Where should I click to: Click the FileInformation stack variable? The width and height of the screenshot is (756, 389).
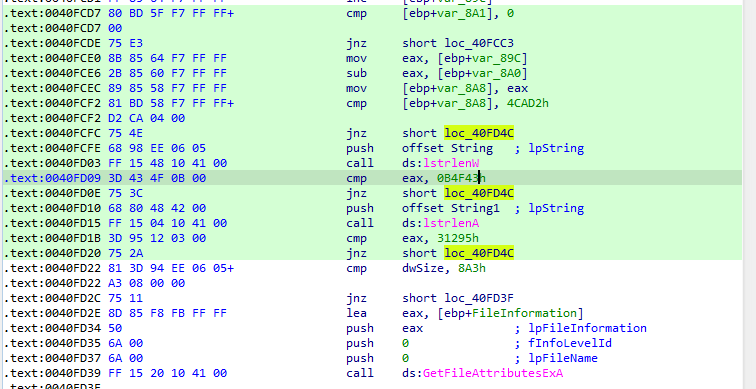point(524,313)
